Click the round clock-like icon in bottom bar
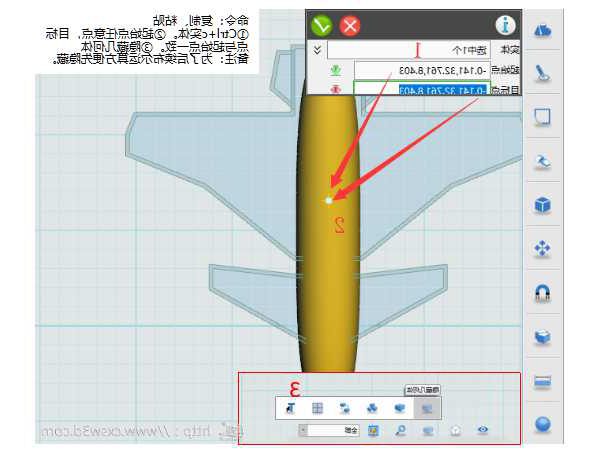 coord(455,430)
